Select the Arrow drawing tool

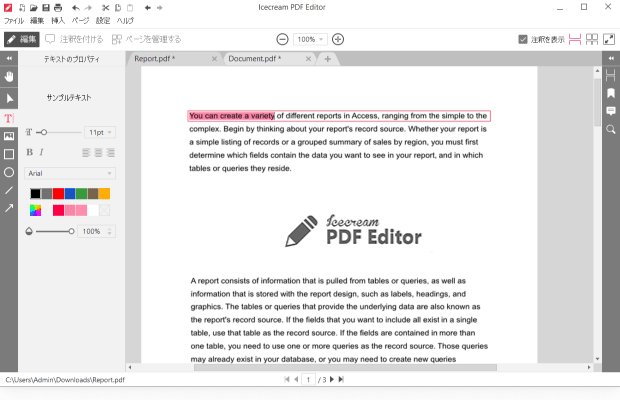click(9, 208)
